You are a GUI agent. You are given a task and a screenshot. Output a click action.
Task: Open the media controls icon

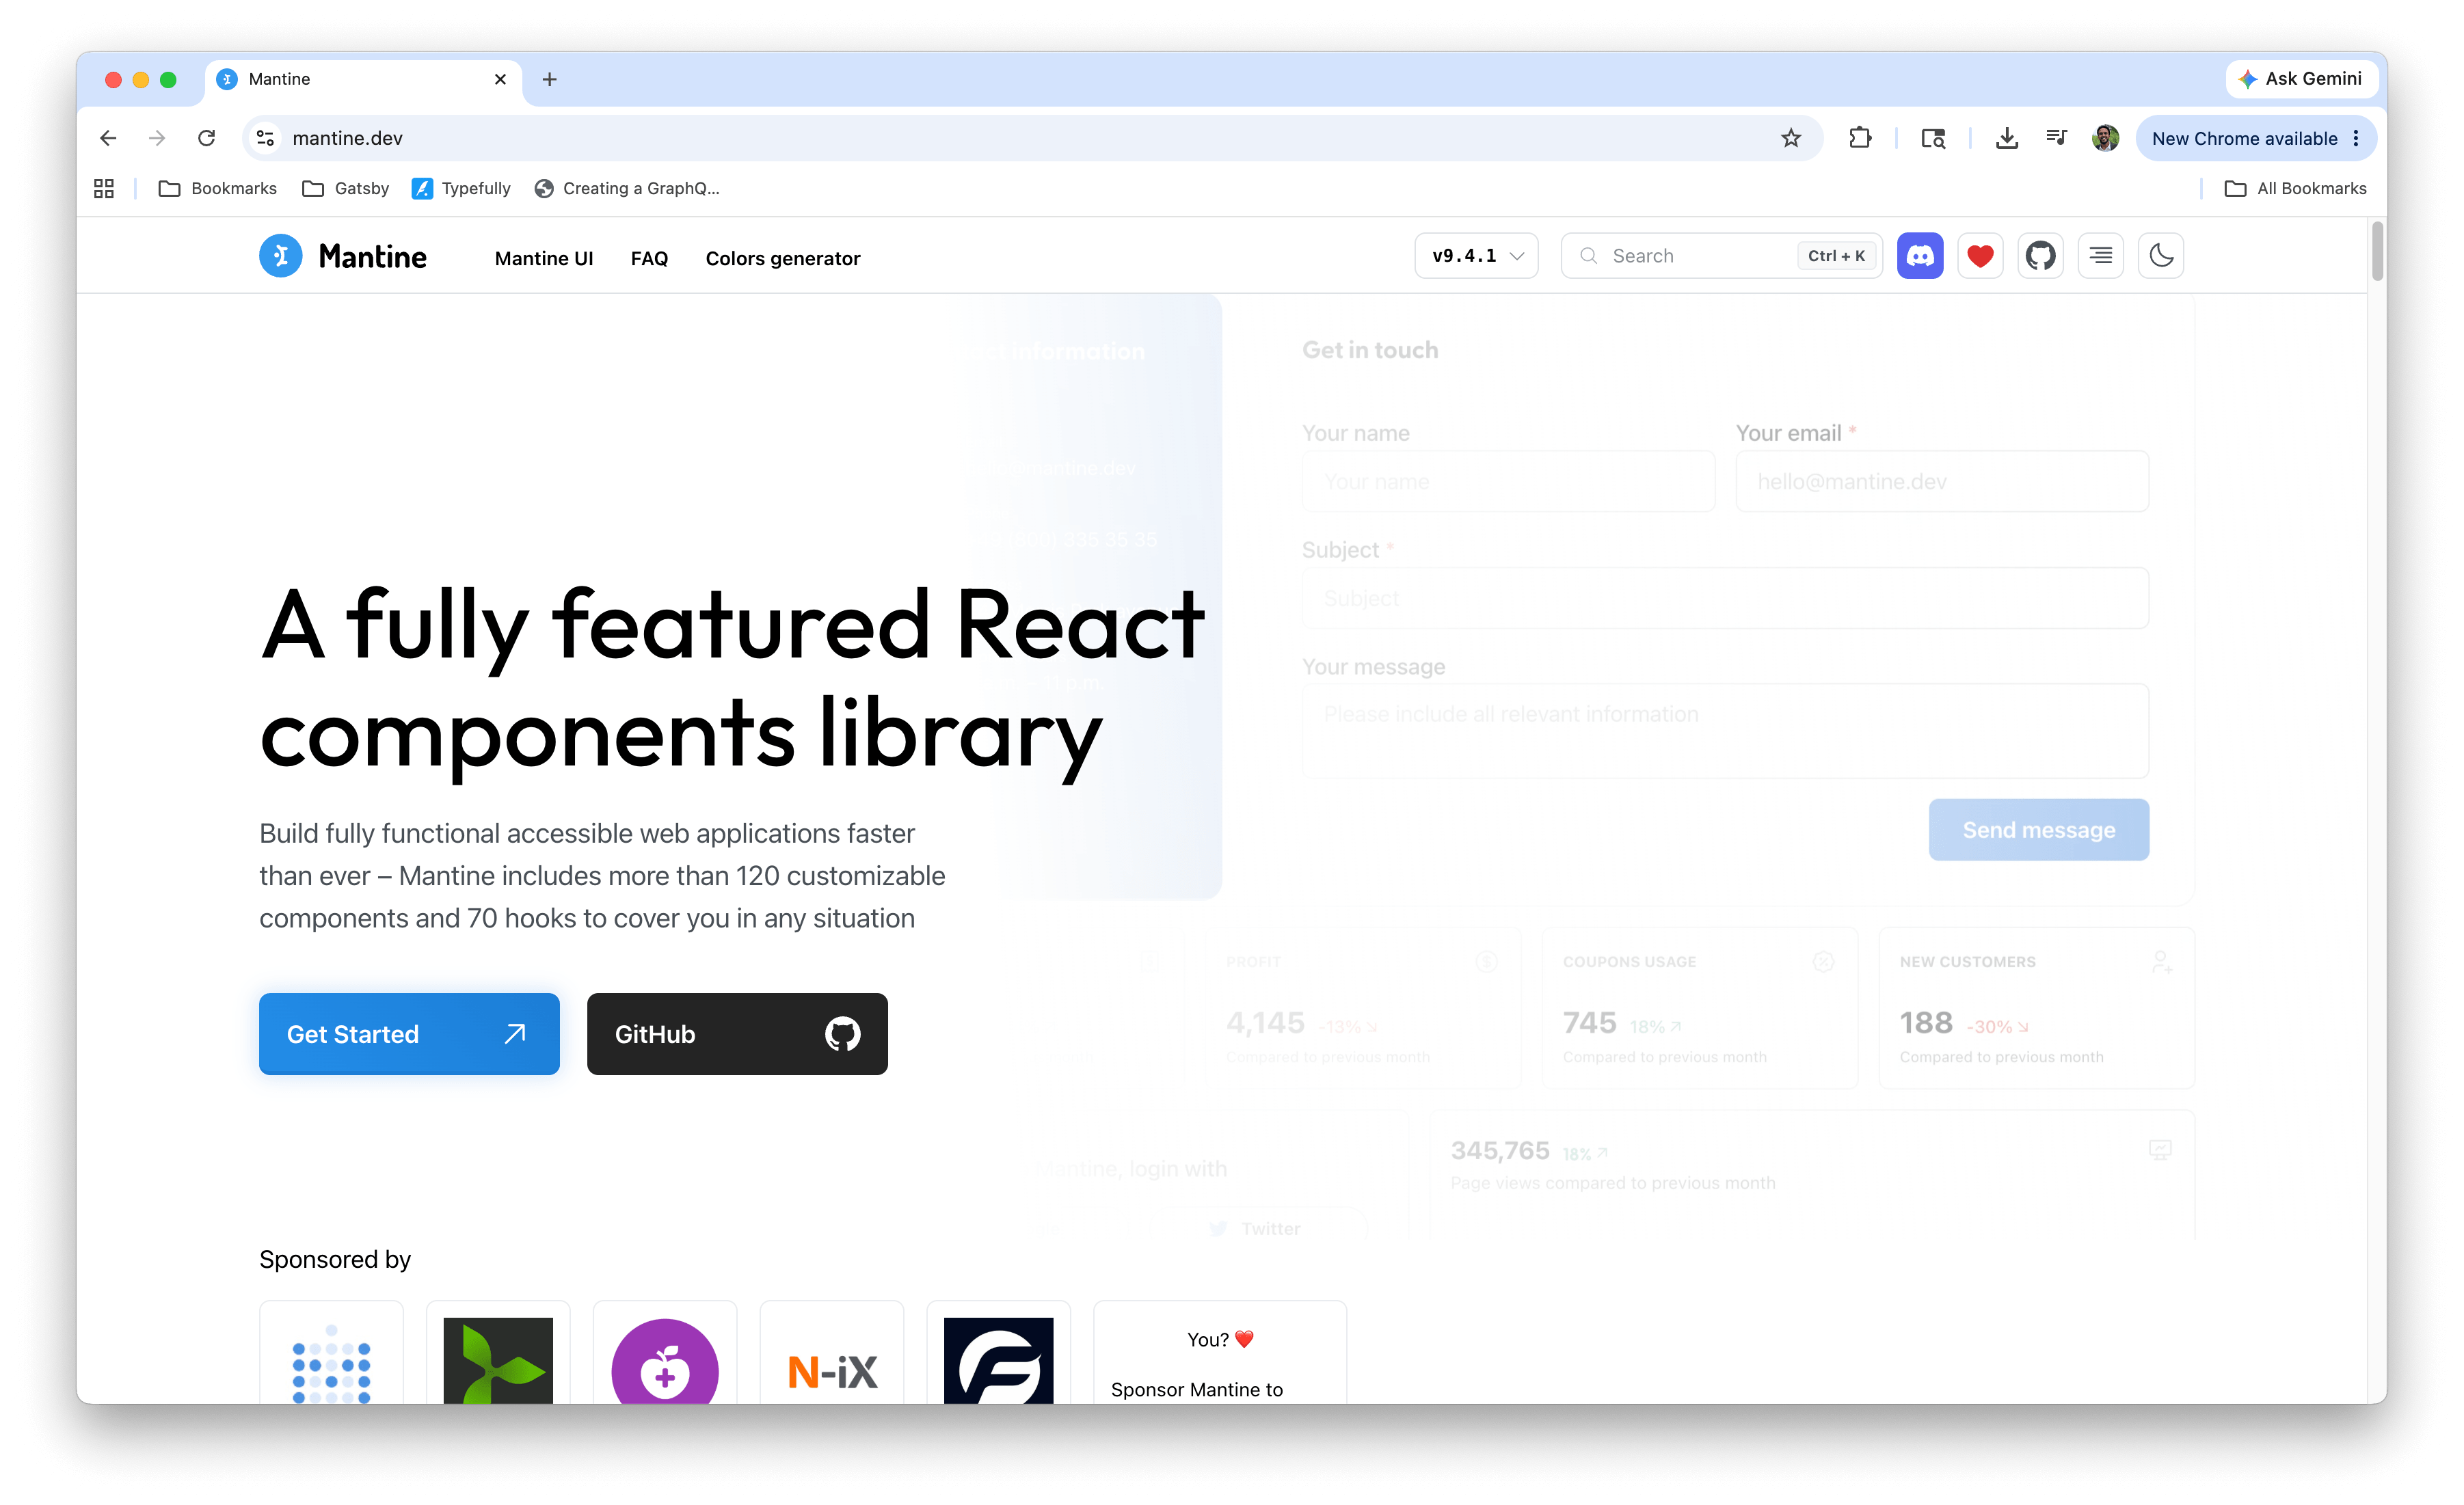click(2056, 138)
